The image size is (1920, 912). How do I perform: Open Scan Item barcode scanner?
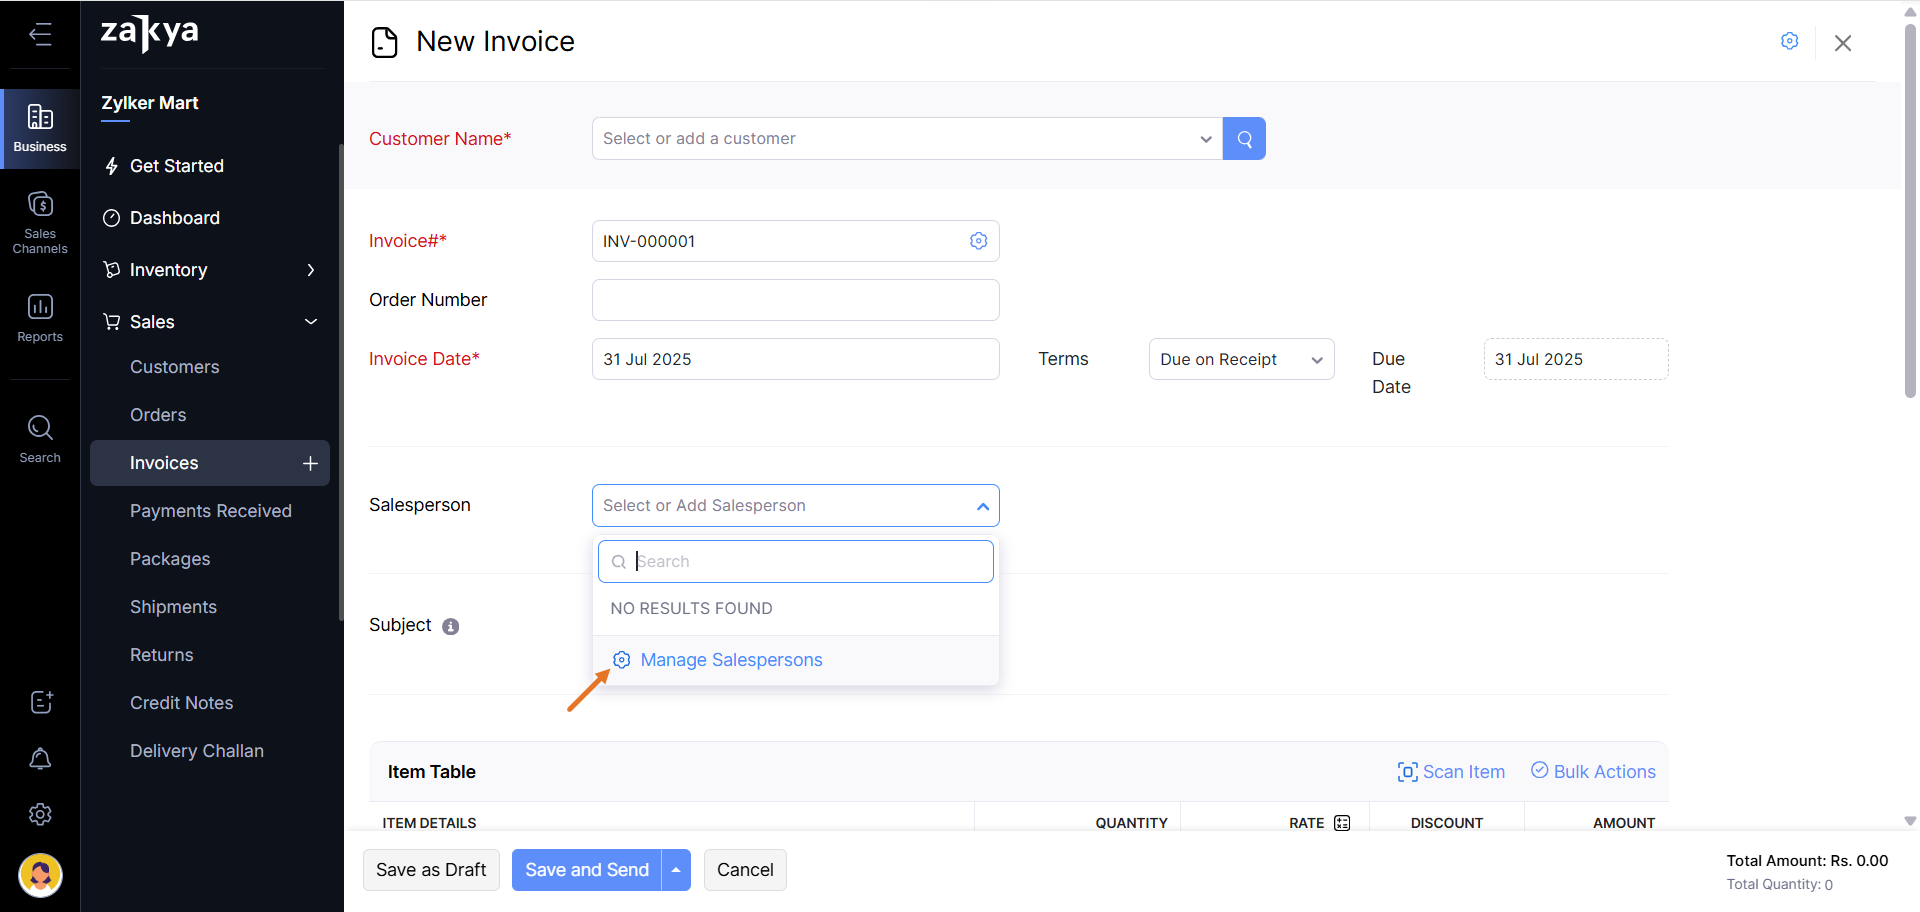[1451, 772]
